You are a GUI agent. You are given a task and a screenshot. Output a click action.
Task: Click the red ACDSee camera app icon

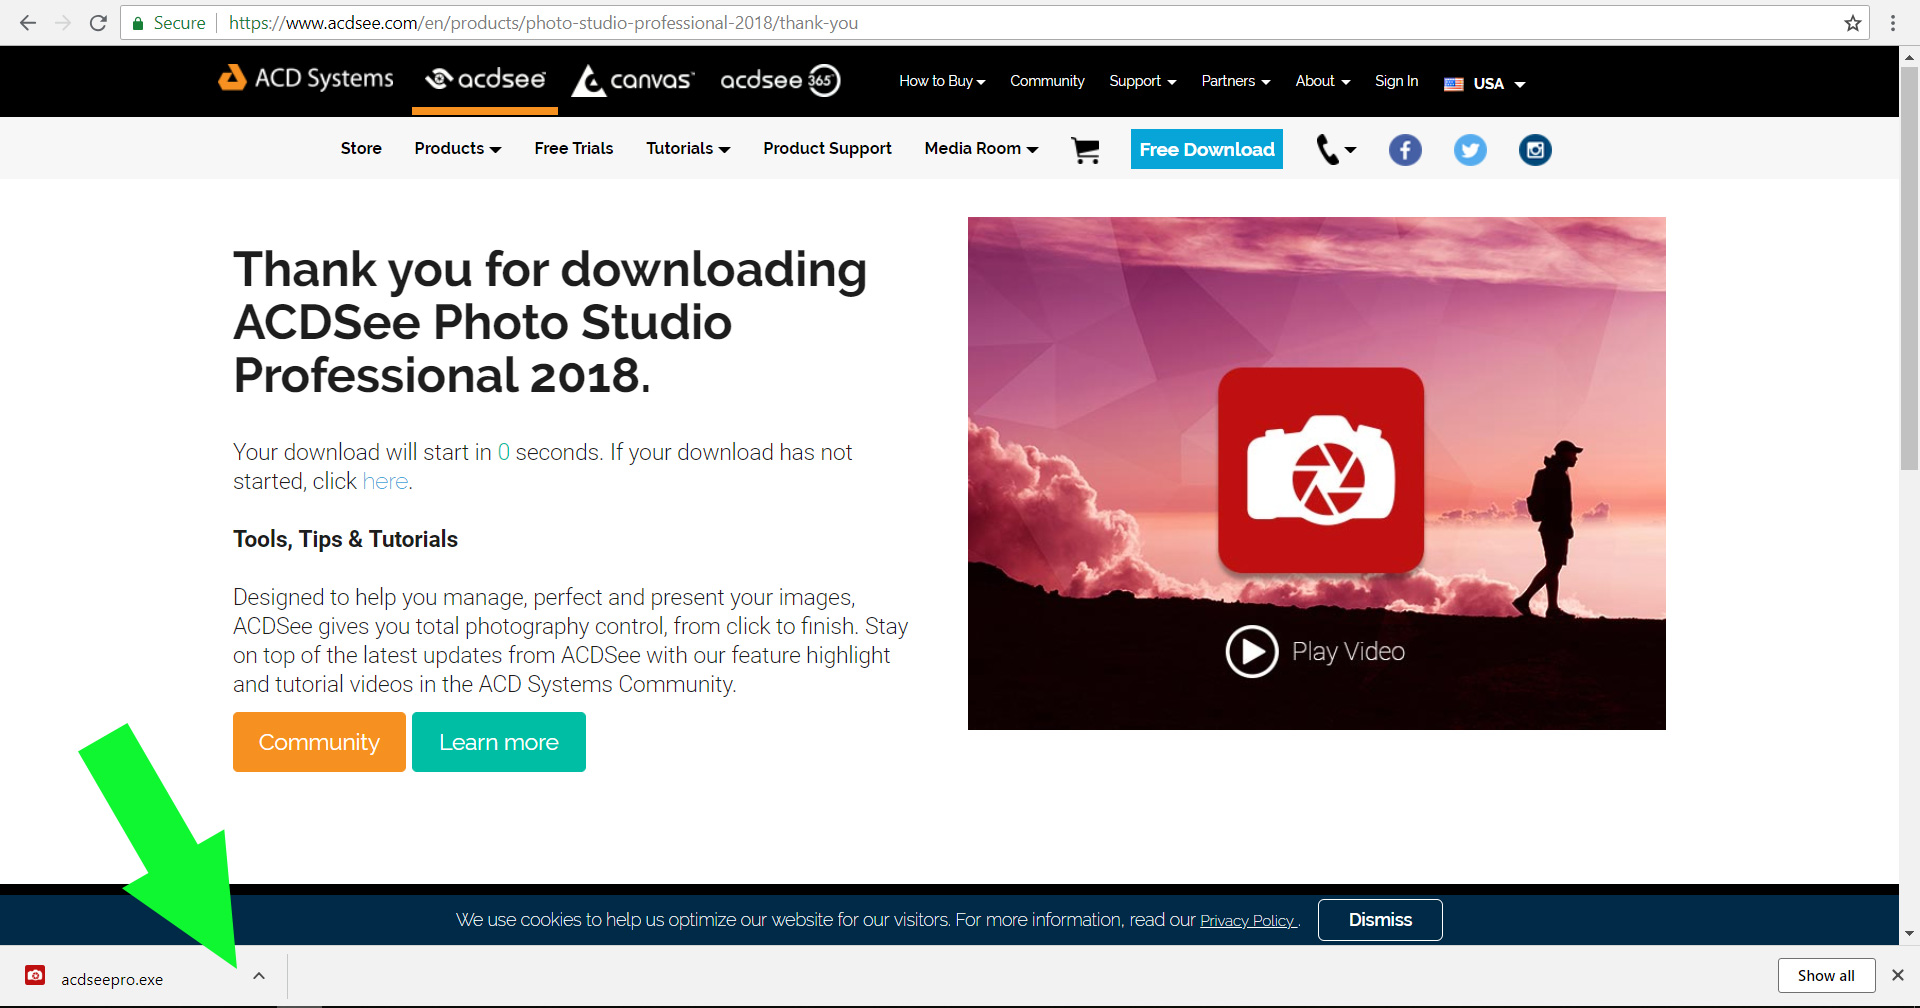pyautogui.click(x=1321, y=470)
